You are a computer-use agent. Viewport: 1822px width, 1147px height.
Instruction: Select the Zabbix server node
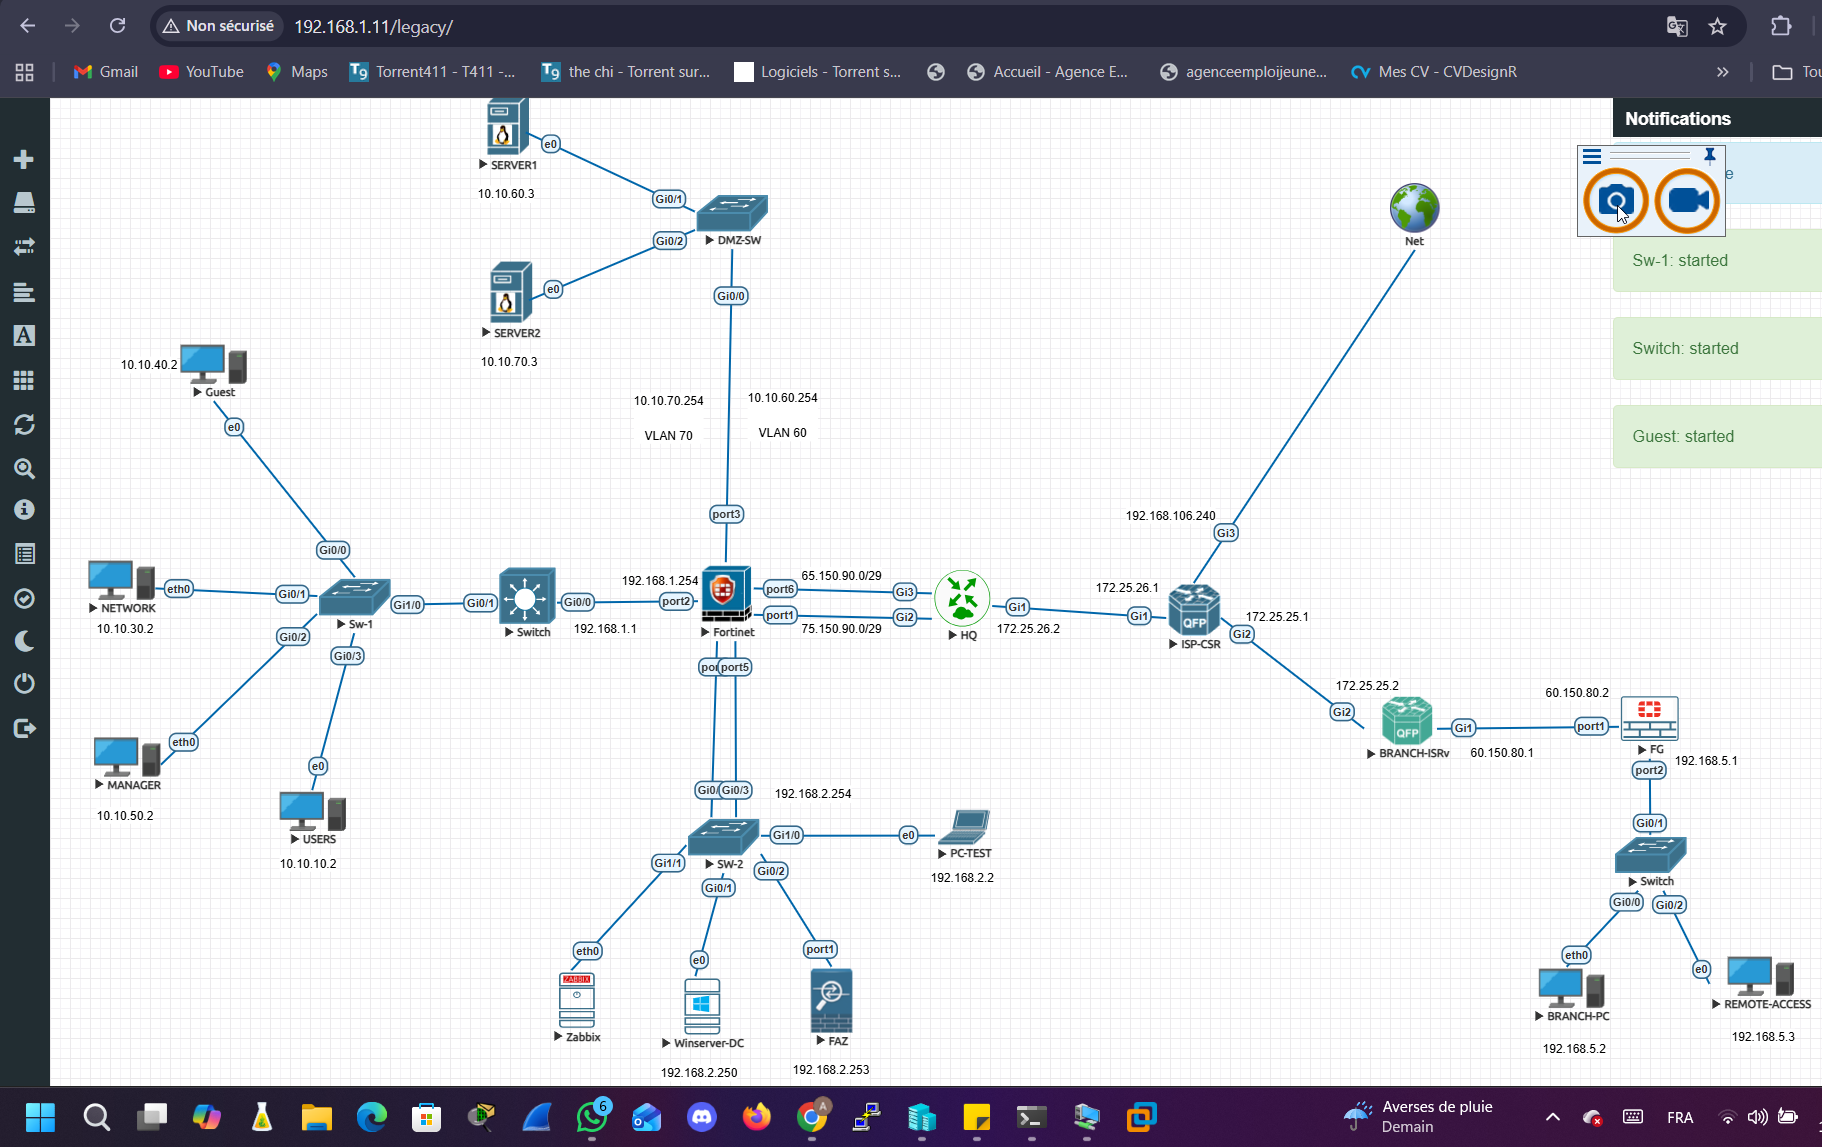[x=577, y=1000]
